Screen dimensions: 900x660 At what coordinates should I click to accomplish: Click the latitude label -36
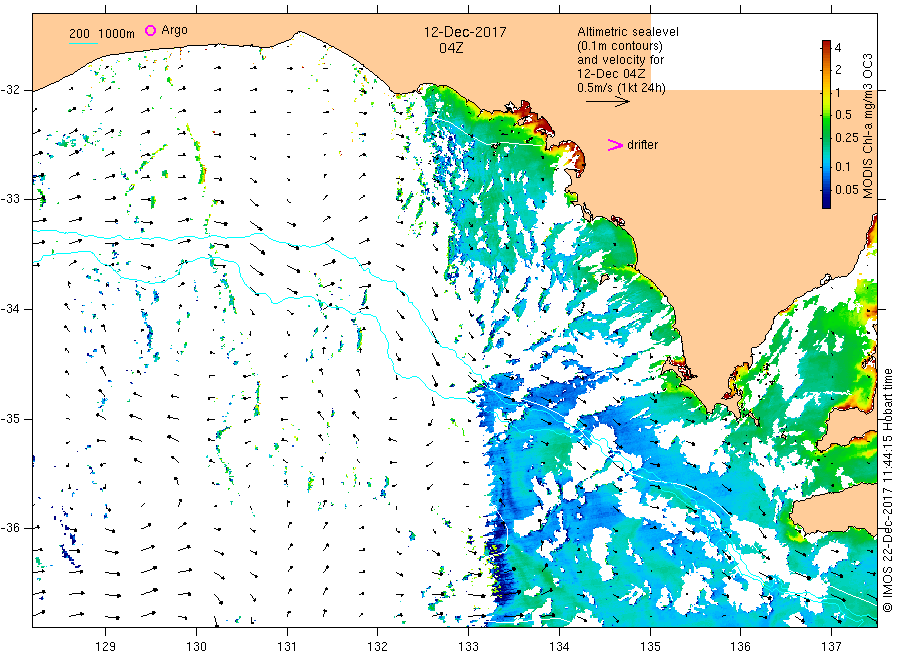[x=10, y=528]
